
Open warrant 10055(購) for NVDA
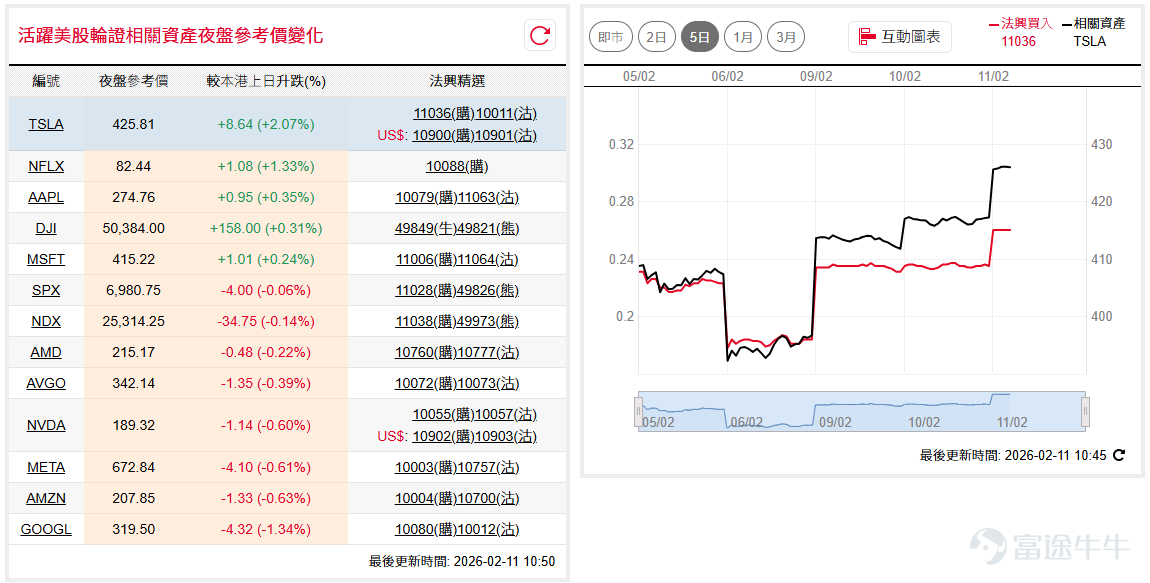point(444,414)
